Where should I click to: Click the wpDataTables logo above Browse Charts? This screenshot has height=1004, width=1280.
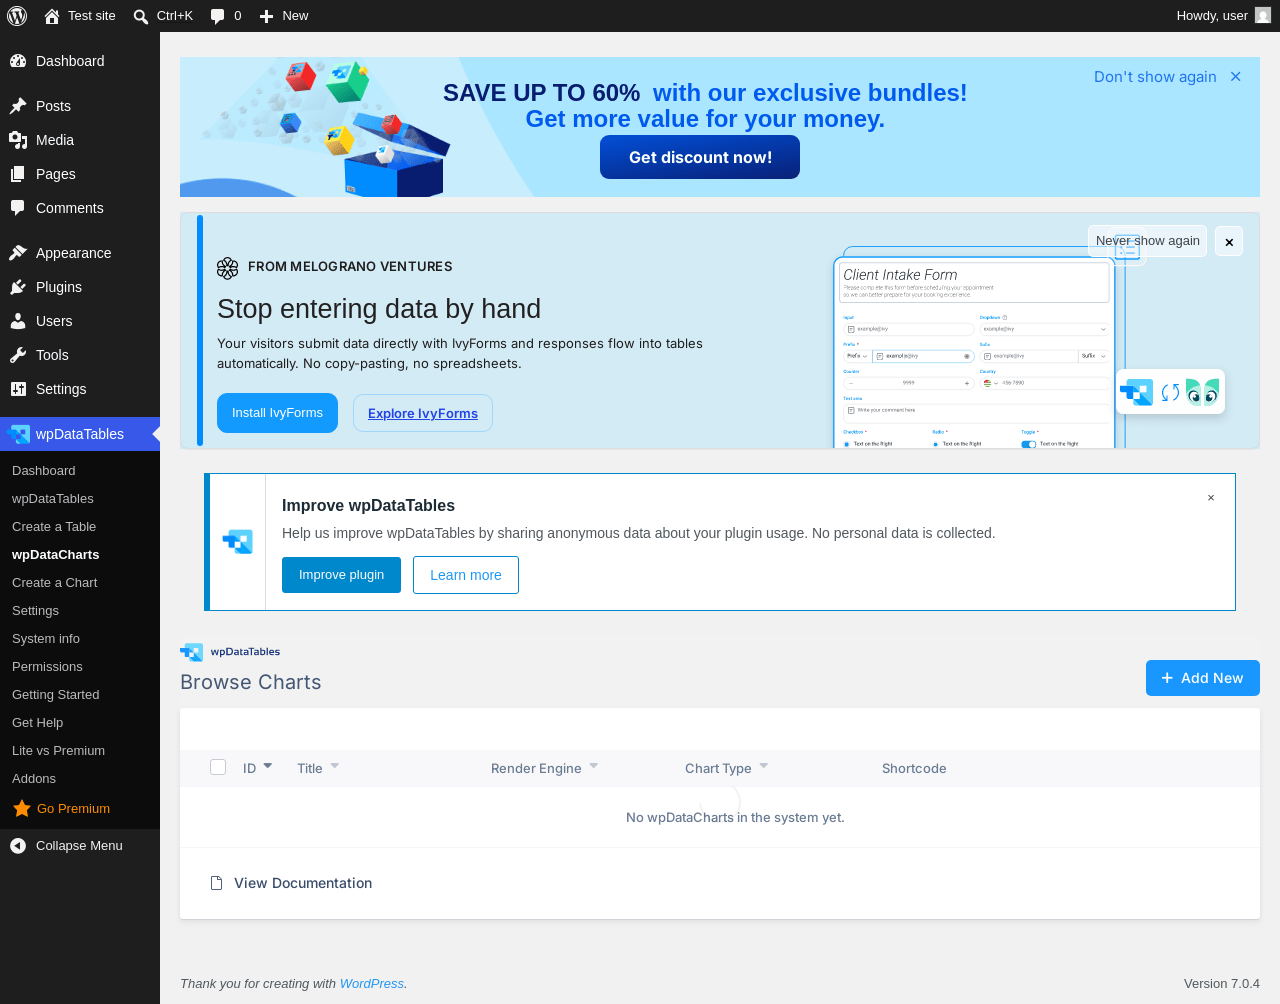230,652
